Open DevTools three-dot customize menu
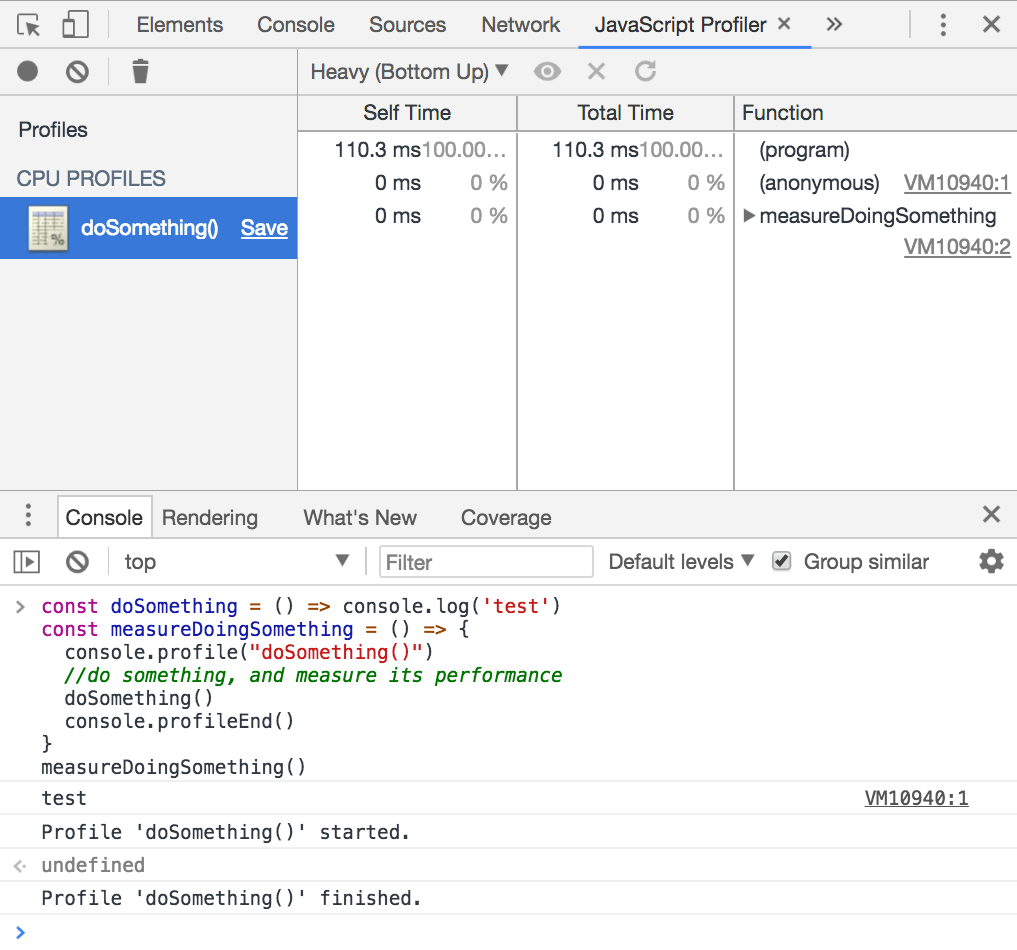This screenshot has height=950, width=1017. (942, 25)
